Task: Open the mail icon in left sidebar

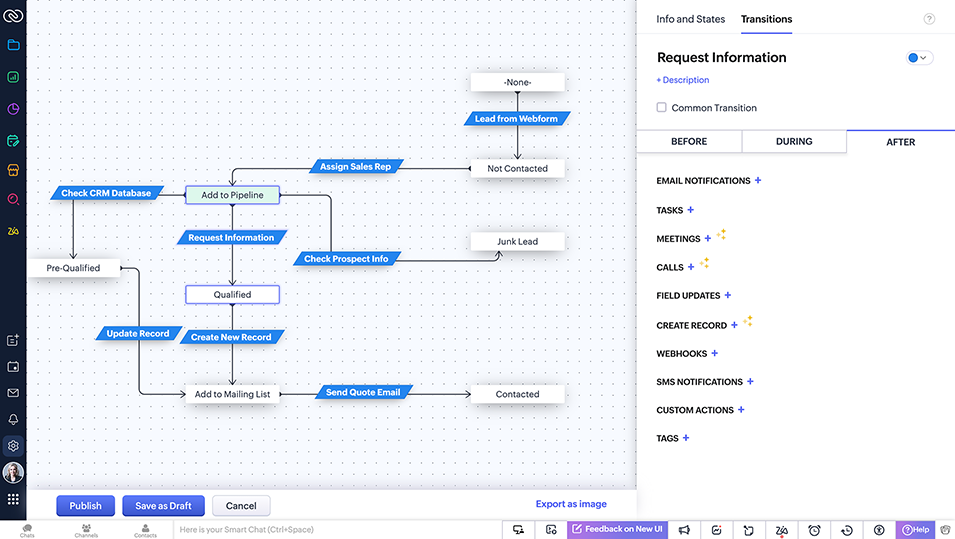Action: (x=13, y=394)
